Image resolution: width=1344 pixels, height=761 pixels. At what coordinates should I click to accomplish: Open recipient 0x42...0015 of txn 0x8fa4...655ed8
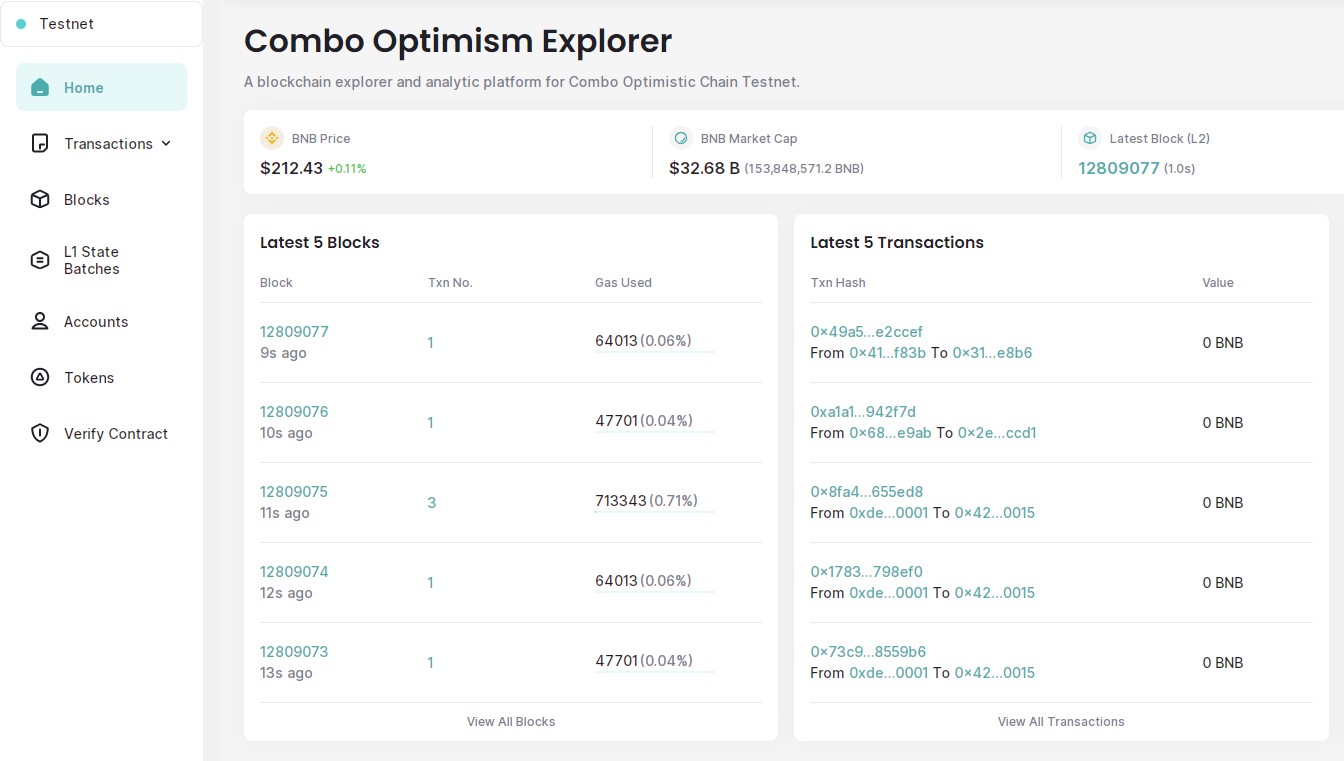click(x=995, y=513)
